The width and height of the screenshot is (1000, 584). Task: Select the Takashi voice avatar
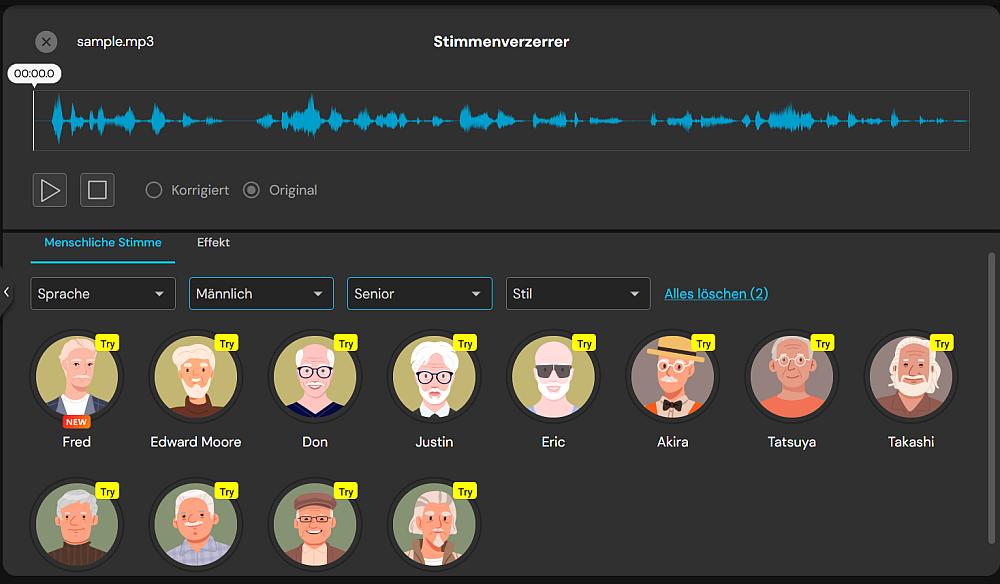[x=911, y=376]
